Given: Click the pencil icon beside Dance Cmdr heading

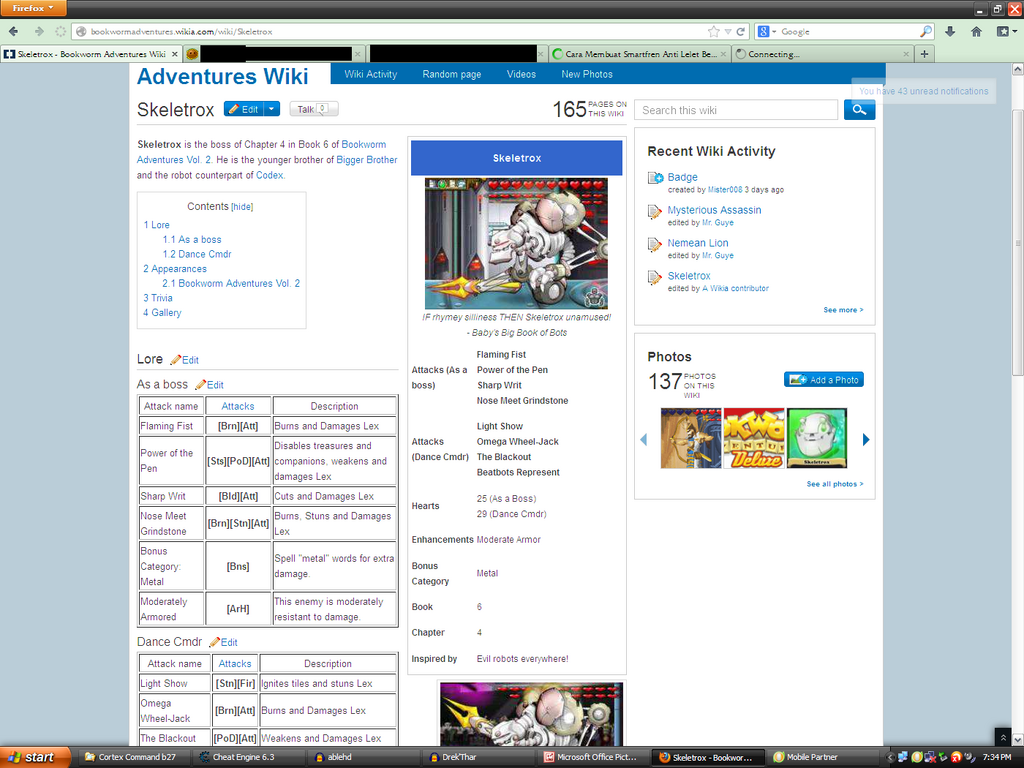Looking at the screenshot, I should point(214,642).
